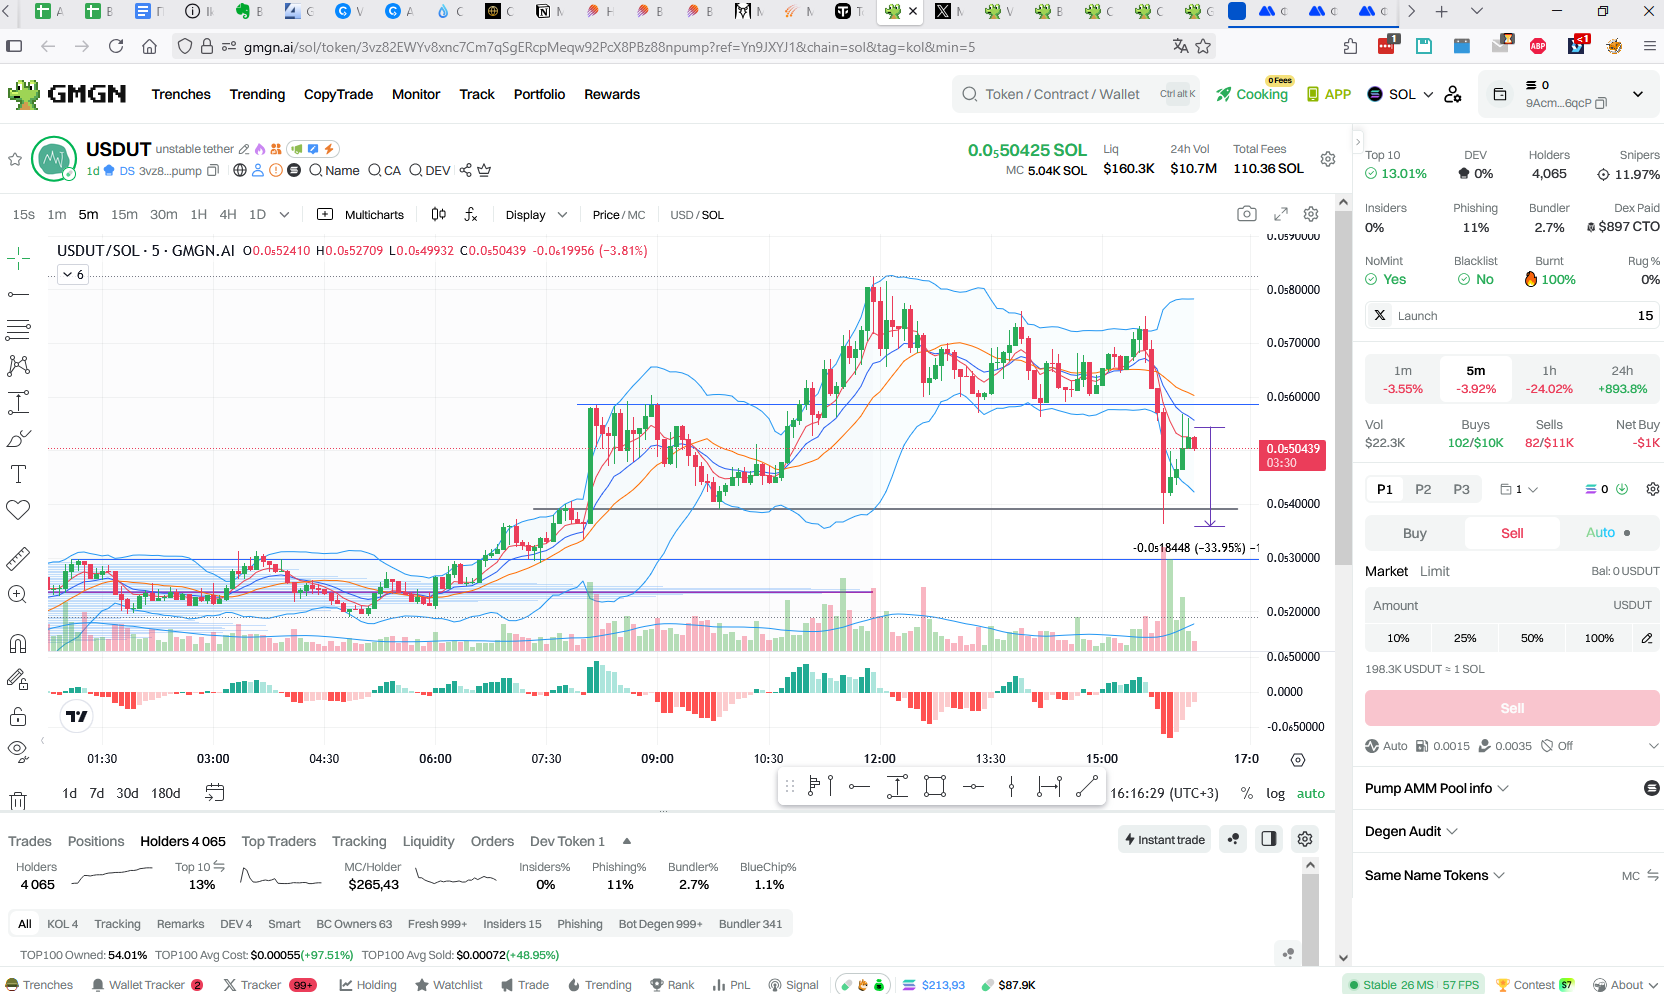Open bubble map icon beside Instant trade
Viewport: 1664px width, 994px height.
(x=1233, y=839)
